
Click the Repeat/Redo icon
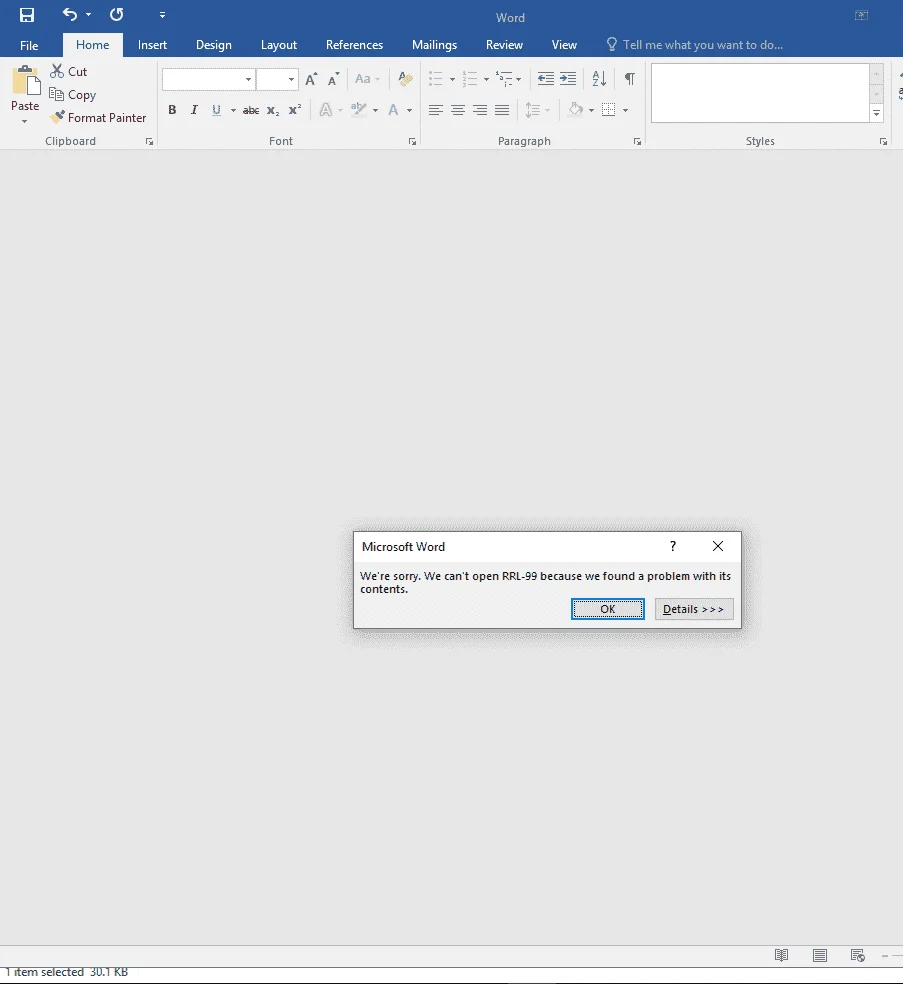click(117, 14)
